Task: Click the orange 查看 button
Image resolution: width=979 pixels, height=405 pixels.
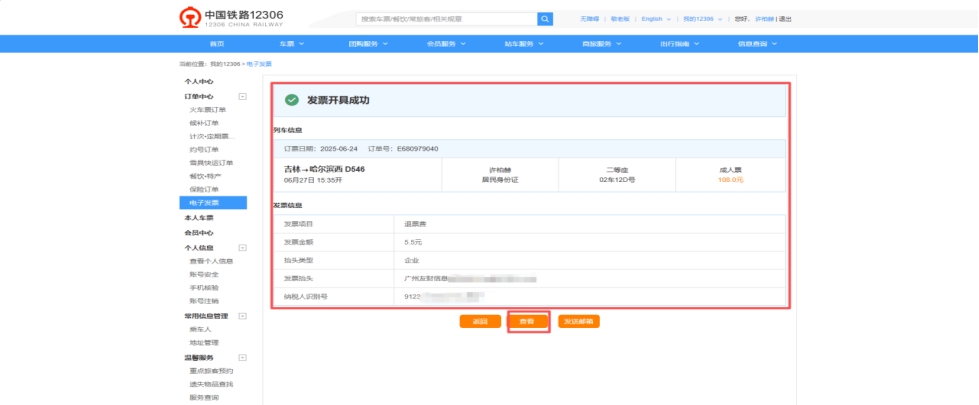Action: (528, 321)
